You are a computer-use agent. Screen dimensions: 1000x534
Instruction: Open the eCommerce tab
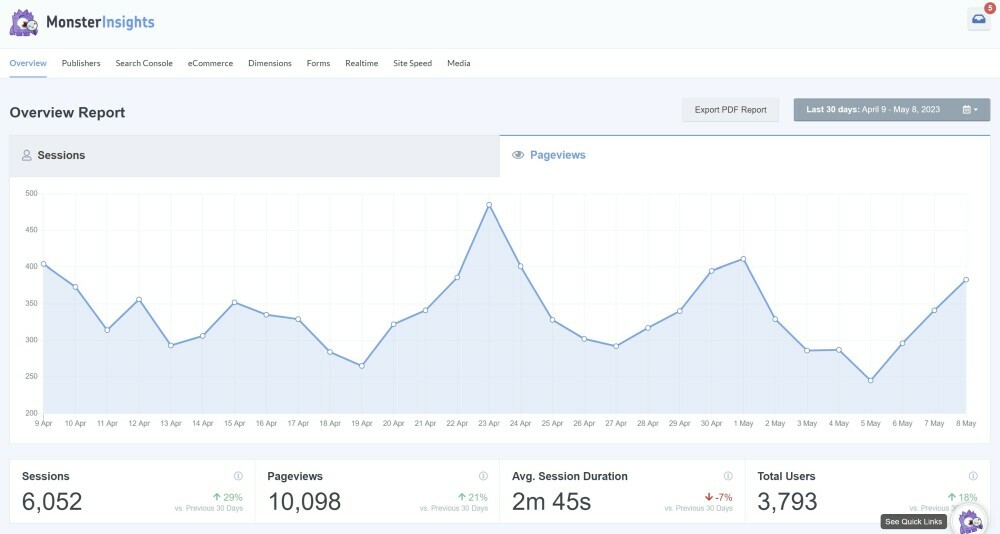click(210, 63)
